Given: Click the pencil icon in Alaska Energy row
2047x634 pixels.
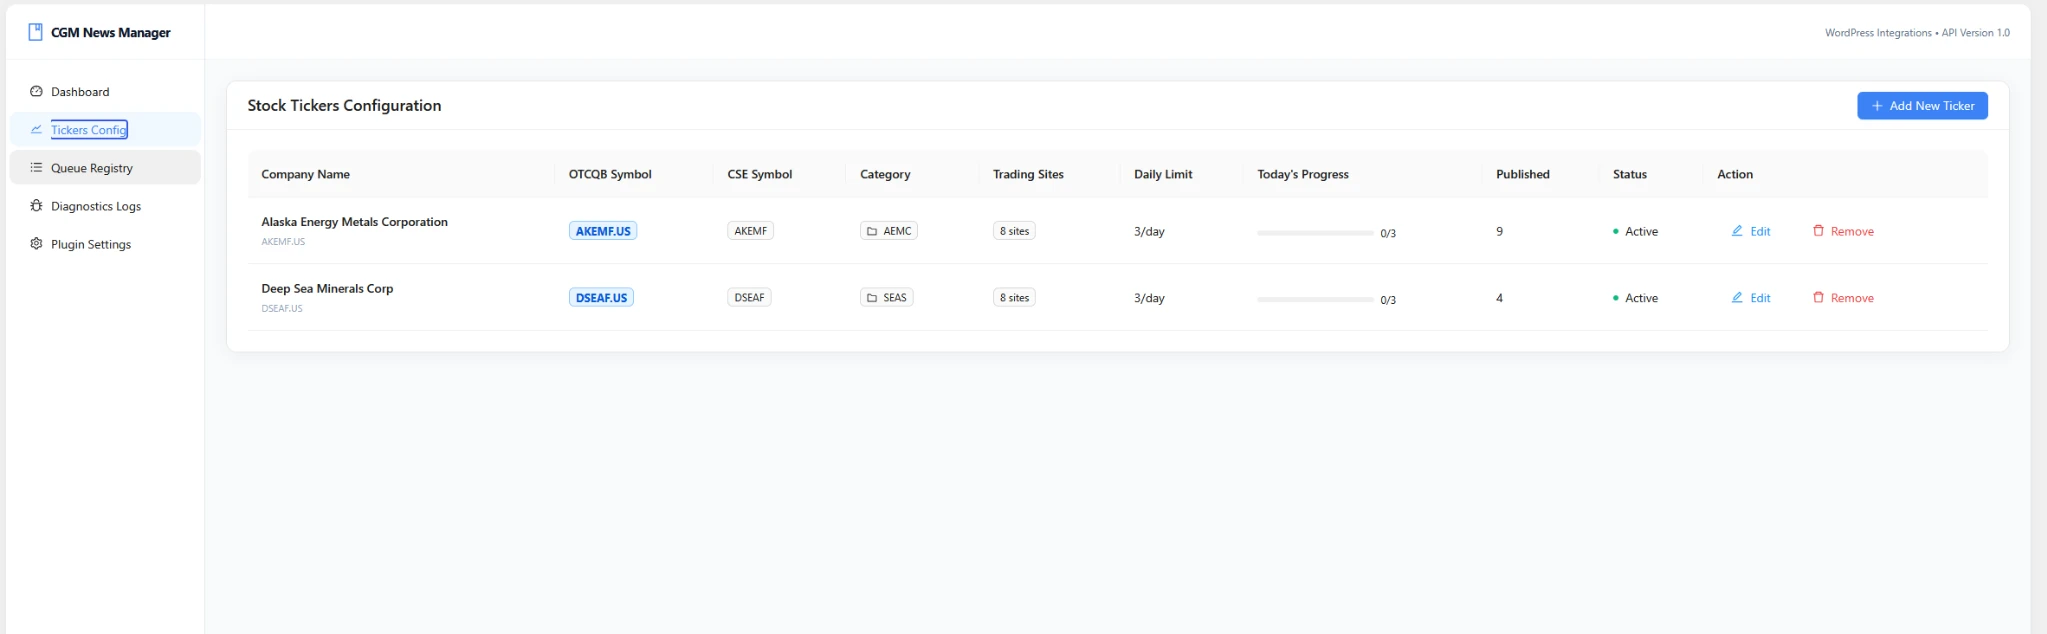Looking at the screenshot, I should point(1737,230).
